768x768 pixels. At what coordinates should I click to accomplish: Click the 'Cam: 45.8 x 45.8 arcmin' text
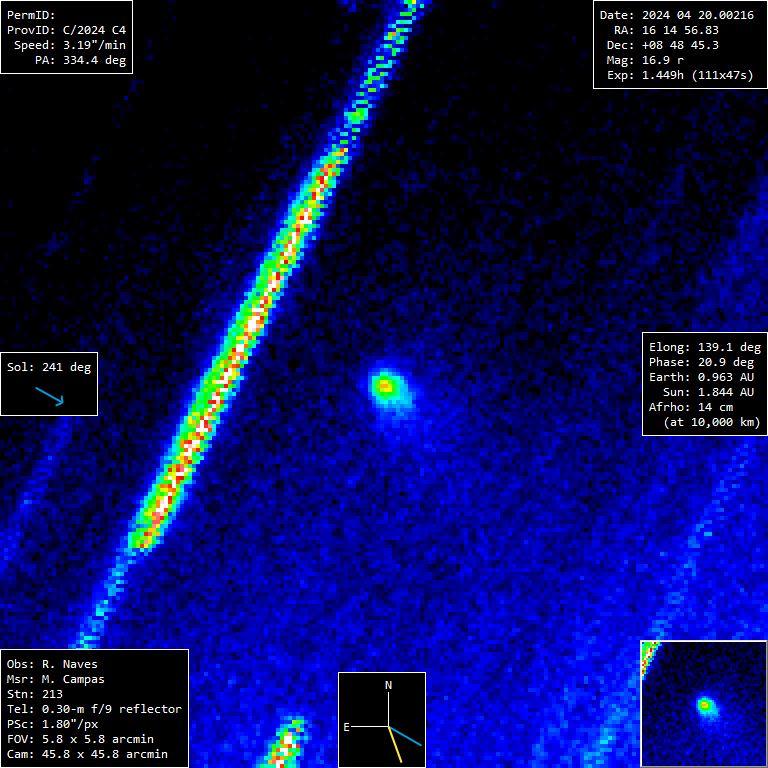pos(87,754)
